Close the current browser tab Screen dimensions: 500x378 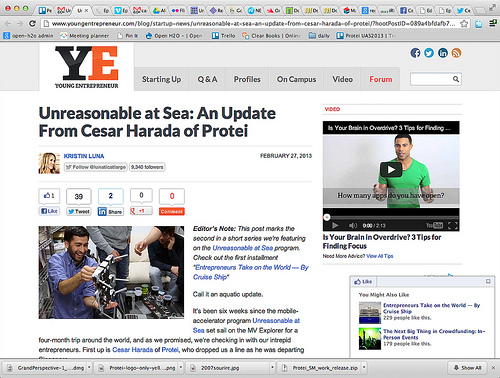pyautogui.click(x=86, y=11)
